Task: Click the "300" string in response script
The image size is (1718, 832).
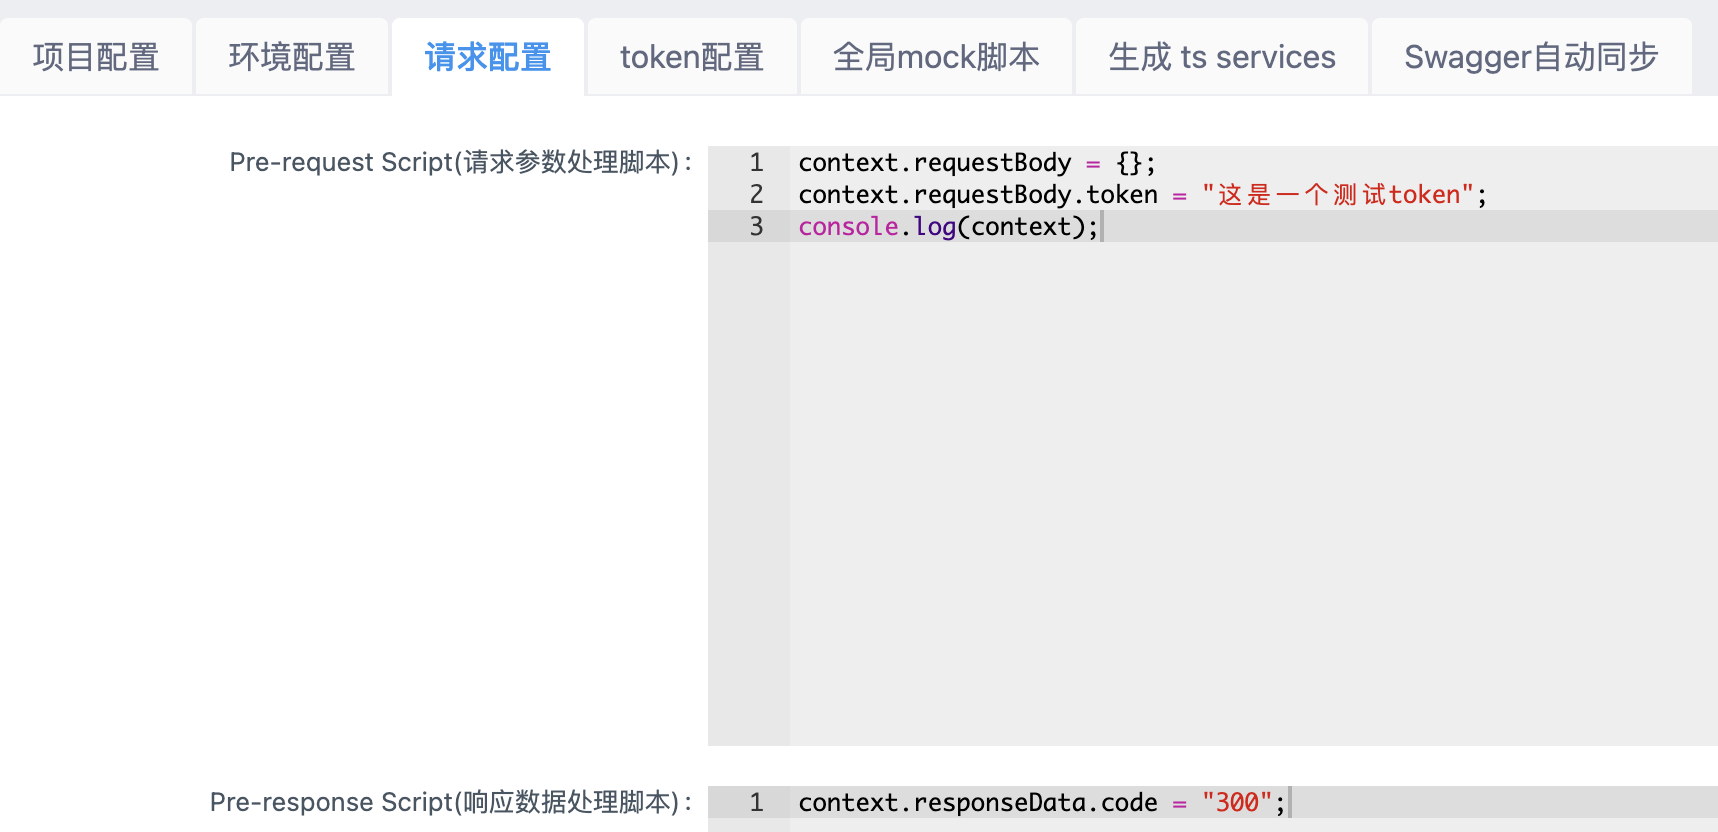Action: click(x=1237, y=802)
